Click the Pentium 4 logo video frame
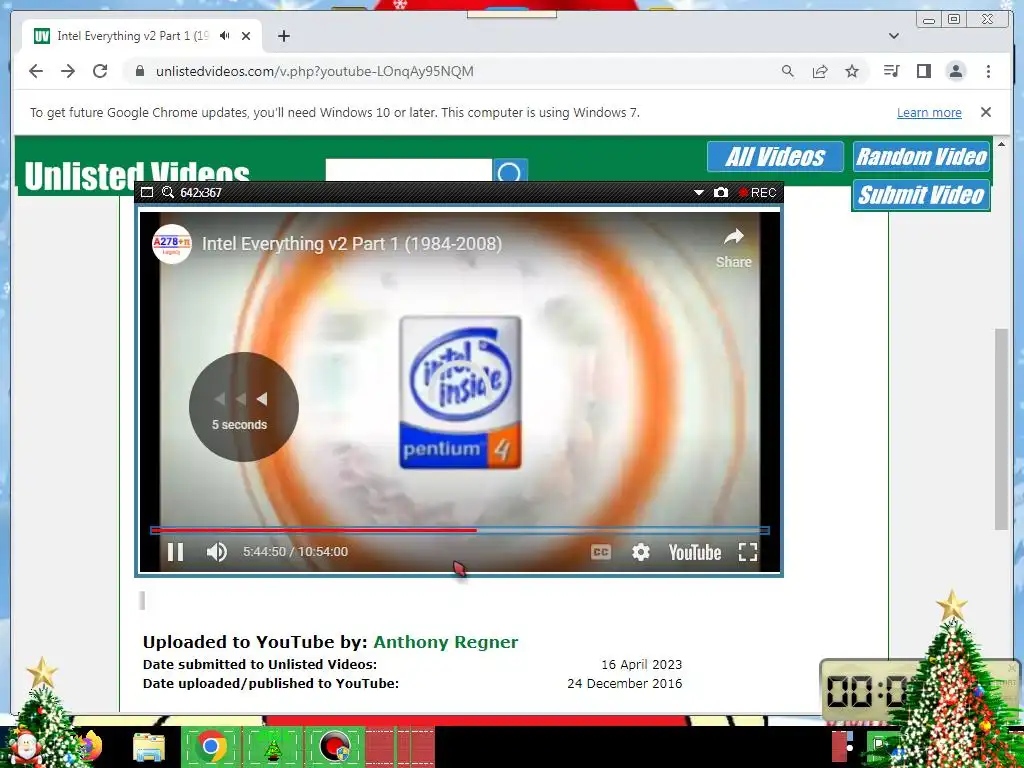The image size is (1024, 768). (460, 392)
